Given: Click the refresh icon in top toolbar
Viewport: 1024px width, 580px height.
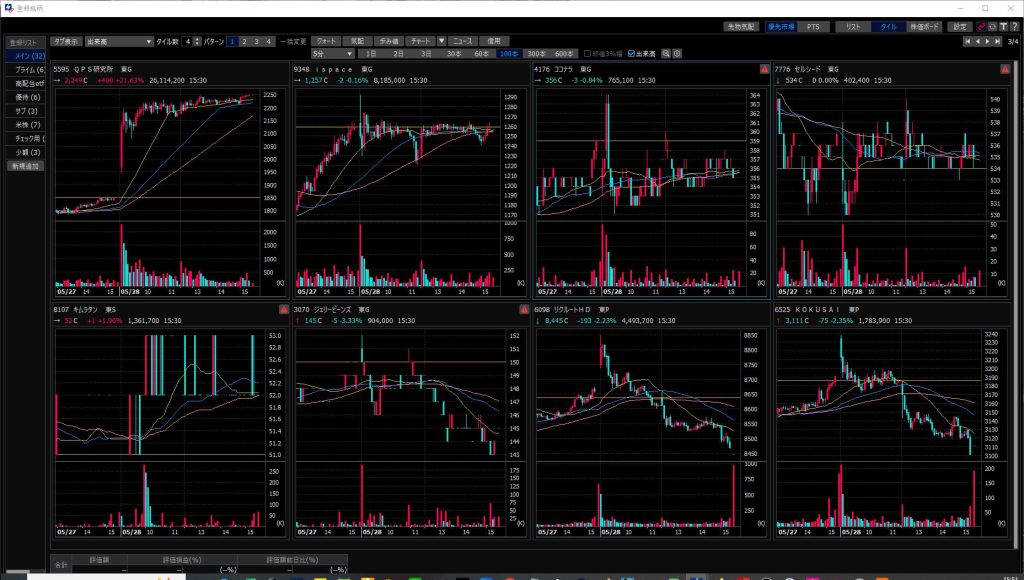Looking at the screenshot, I should pyautogui.click(x=992, y=27).
